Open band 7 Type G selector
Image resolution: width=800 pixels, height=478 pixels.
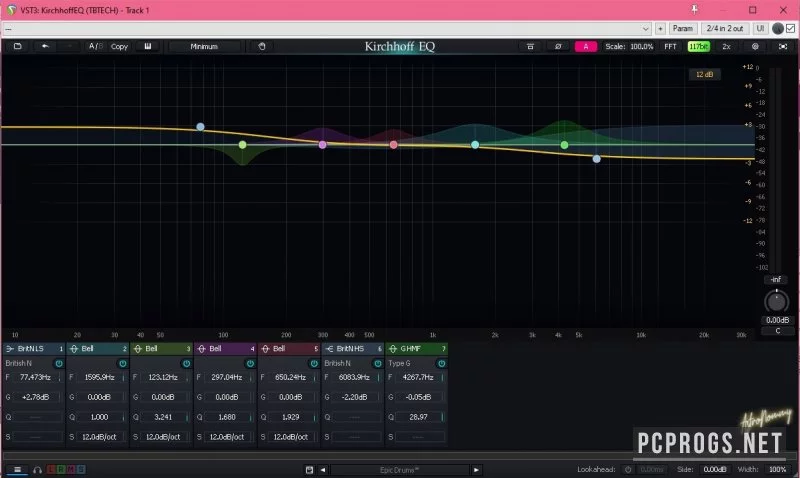coord(399,364)
